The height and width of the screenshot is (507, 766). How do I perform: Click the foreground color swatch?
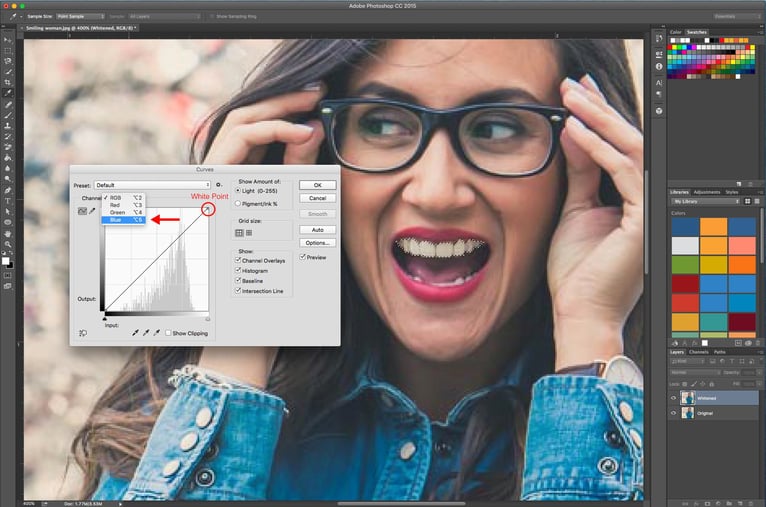click(5, 261)
